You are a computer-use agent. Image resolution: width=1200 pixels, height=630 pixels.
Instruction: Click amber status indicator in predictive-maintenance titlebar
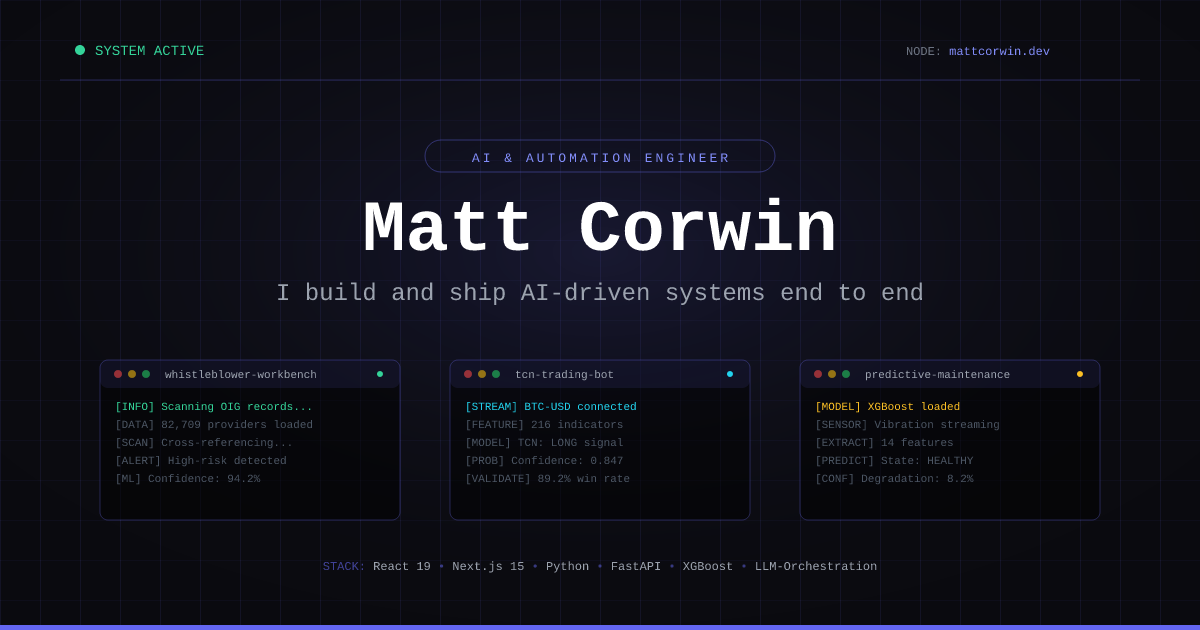pyautogui.click(x=1080, y=374)
